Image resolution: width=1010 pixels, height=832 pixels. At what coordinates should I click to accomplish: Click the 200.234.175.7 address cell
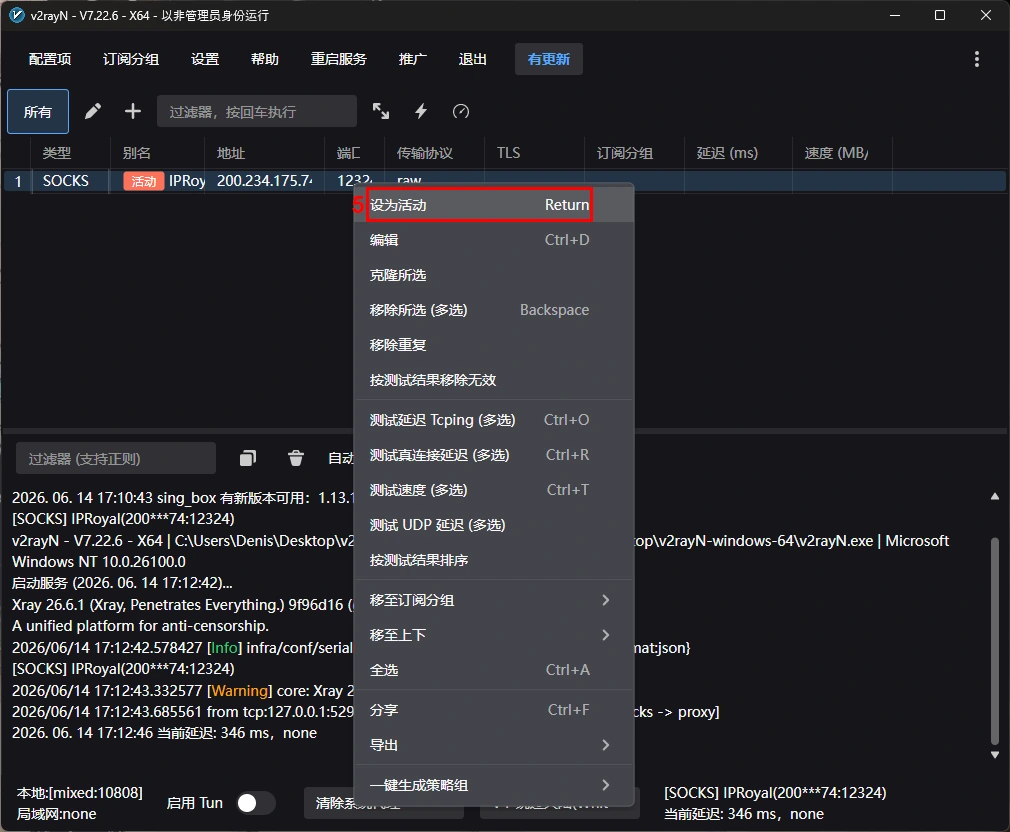tap(264, 181)
